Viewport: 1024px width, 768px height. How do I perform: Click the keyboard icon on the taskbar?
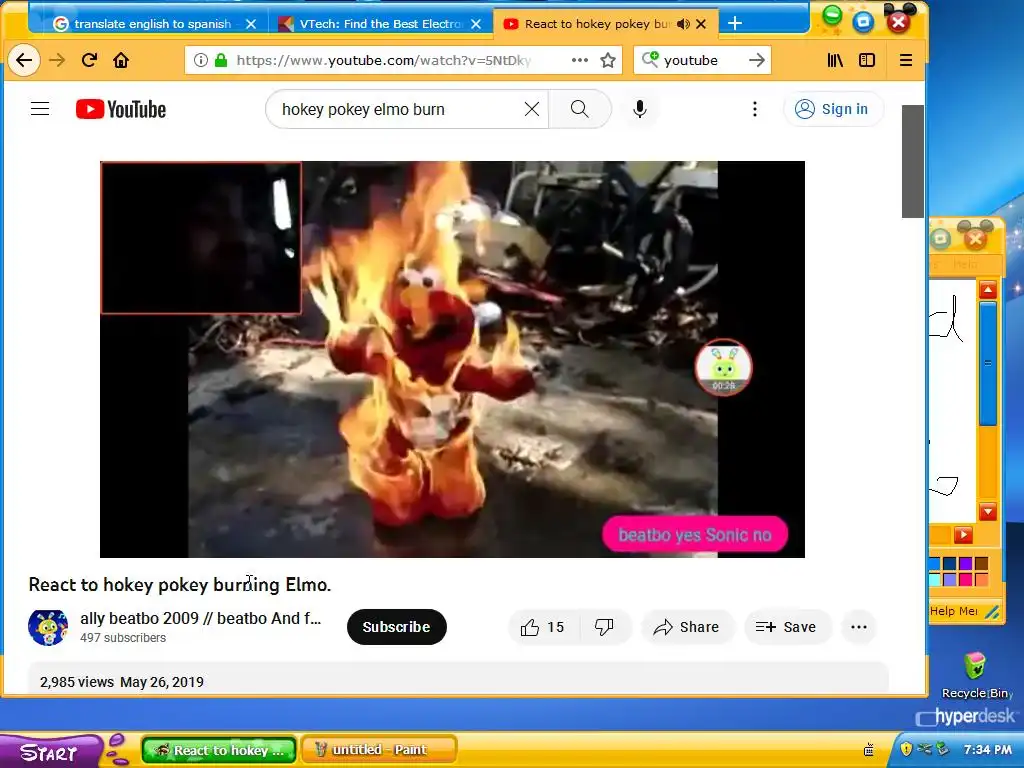click(869, 750)
